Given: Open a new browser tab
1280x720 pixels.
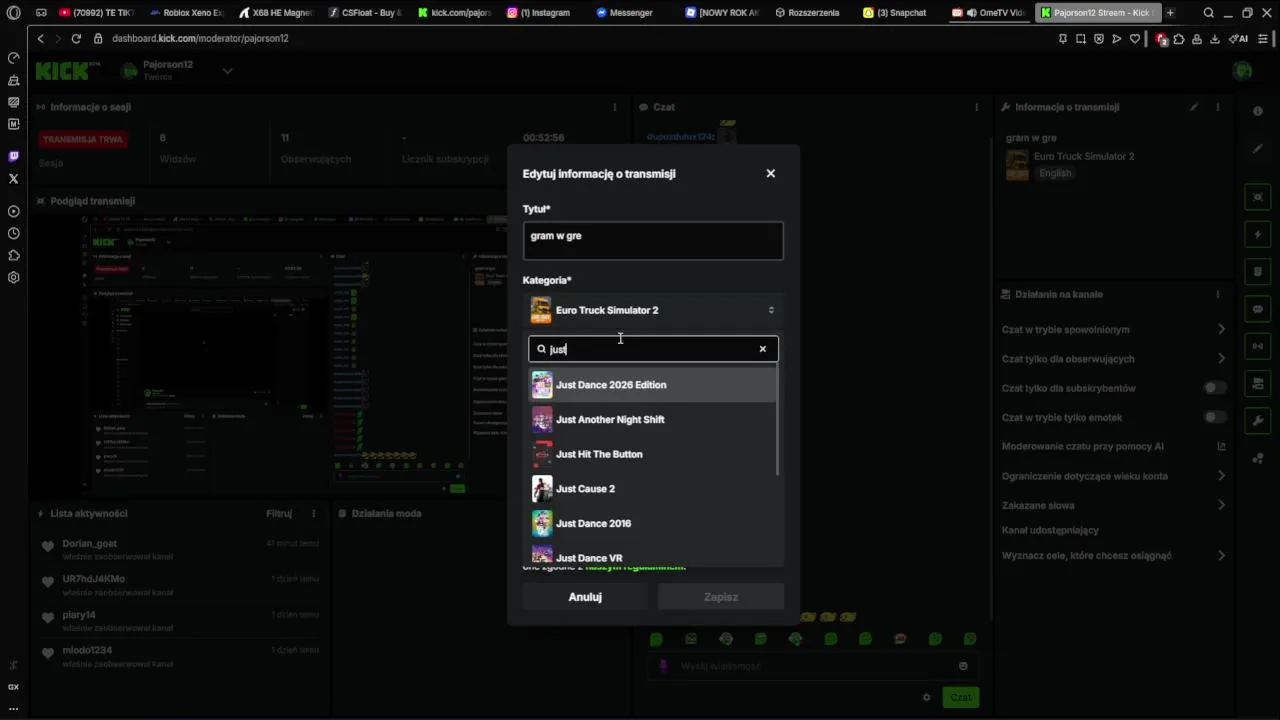Looking at the screenshot, I should pyautogui.click(x=1170, y=13).
